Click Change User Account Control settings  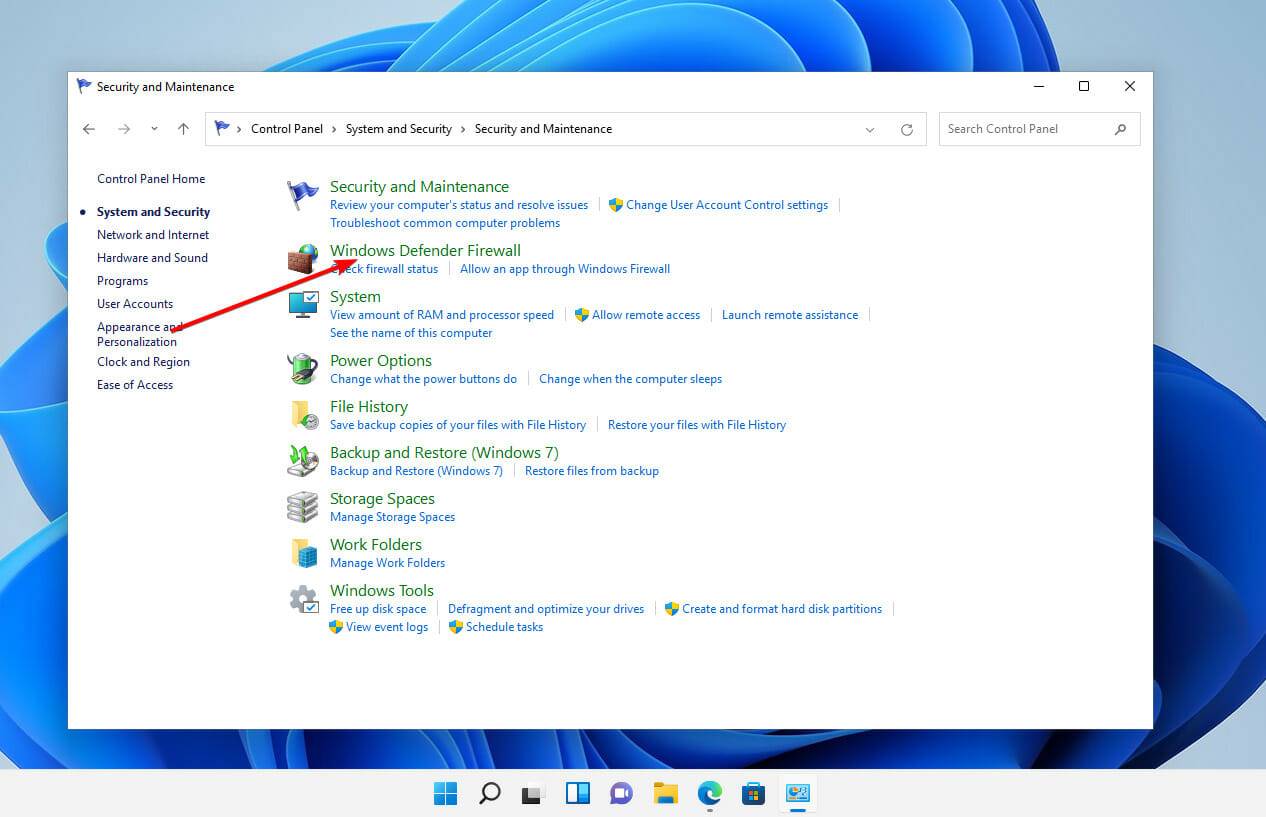coord(727,205)
